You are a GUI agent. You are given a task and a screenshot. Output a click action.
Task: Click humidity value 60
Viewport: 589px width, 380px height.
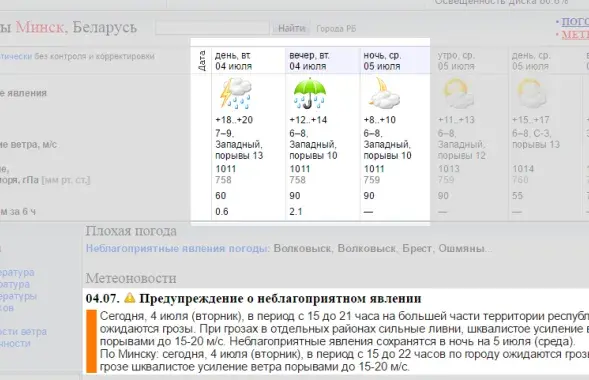coord(220,196)
